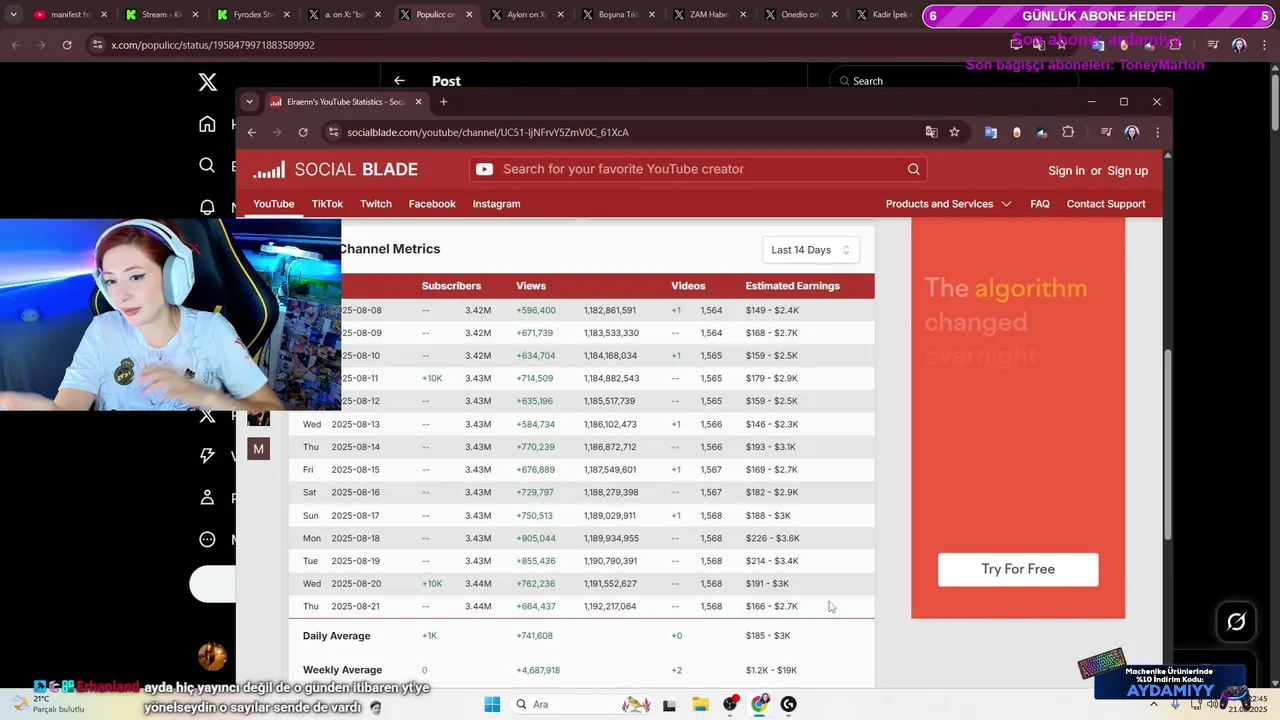The height and width of the screenshot is (720, 1280).
Task: Open media controls in front Chrome window
Action: [x=1106, y=132]
